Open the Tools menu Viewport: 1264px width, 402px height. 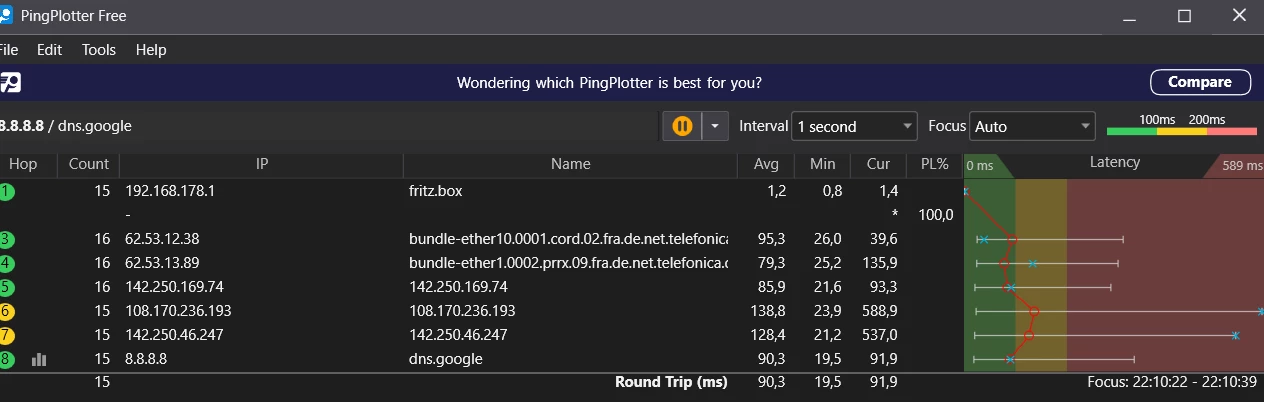pyautogui.click(x=99, y=50)
